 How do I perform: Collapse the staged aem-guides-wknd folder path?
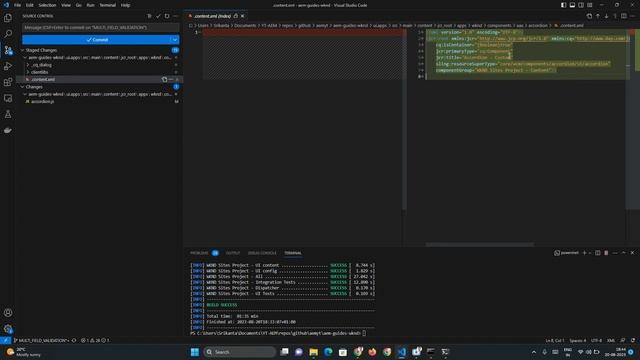pyautogui.click(x=25, y=58)
